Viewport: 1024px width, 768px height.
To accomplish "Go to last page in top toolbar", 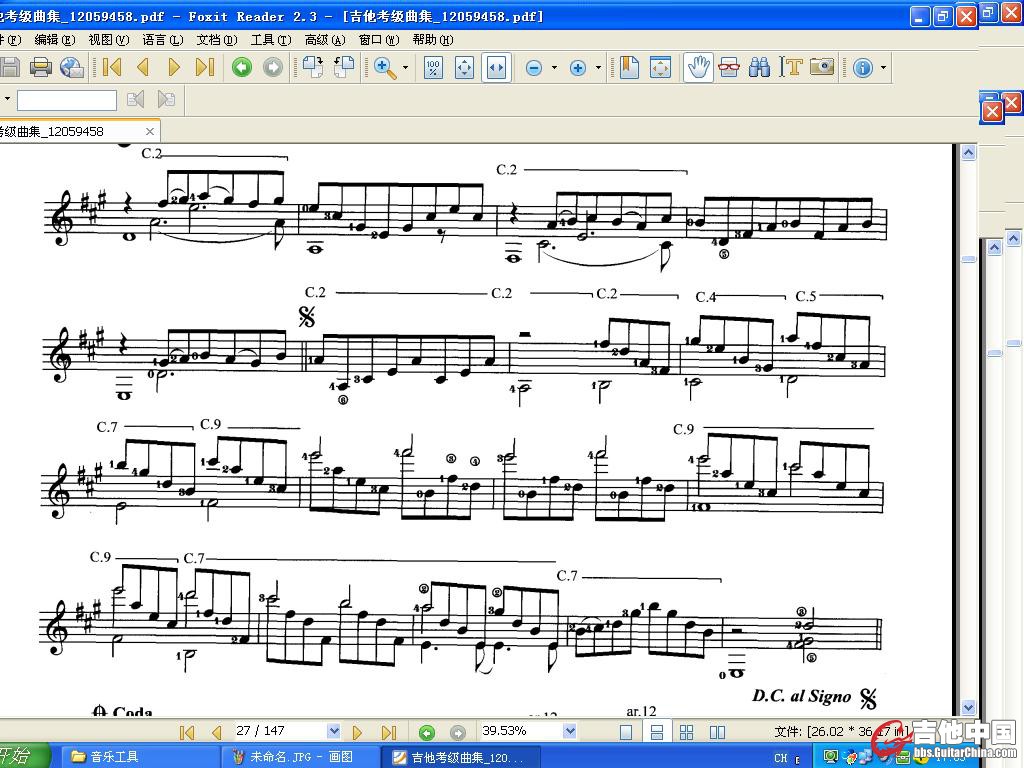I will click(205, 67).
